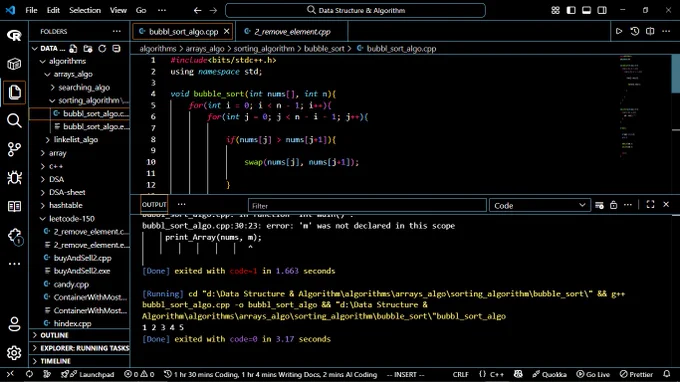680x382 pixels.
Task: Open the File menu
Action: (x=31, y=10)
